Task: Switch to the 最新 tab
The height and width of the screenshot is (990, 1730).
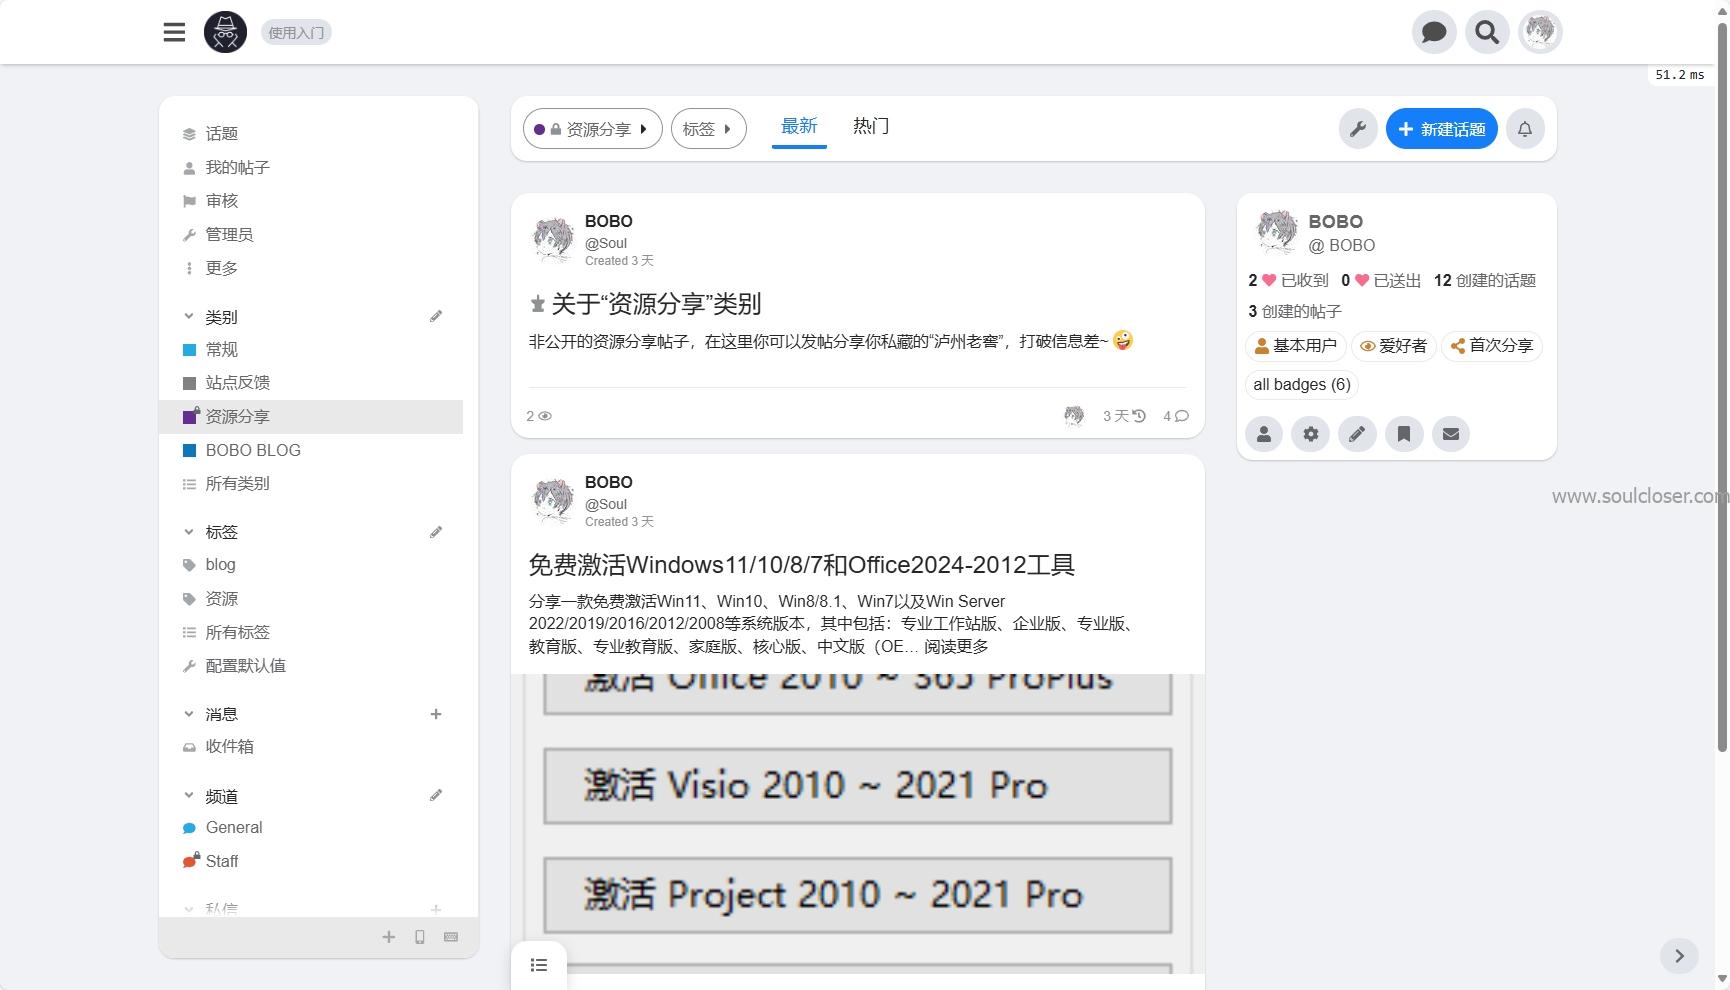Action: [x=799, y=126]
